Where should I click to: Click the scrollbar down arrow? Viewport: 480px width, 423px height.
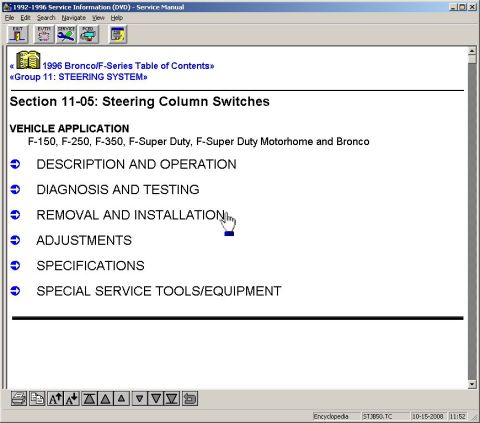coord(472,384)
